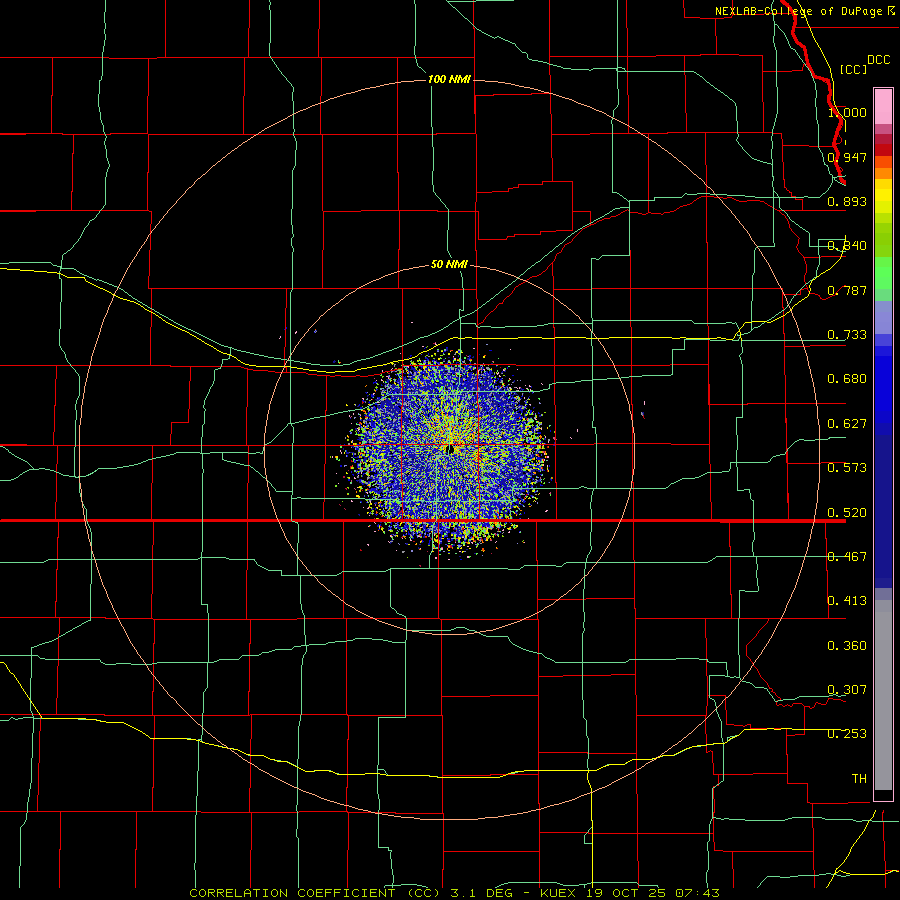Pick the gray swatch in the lower legend

883,695
